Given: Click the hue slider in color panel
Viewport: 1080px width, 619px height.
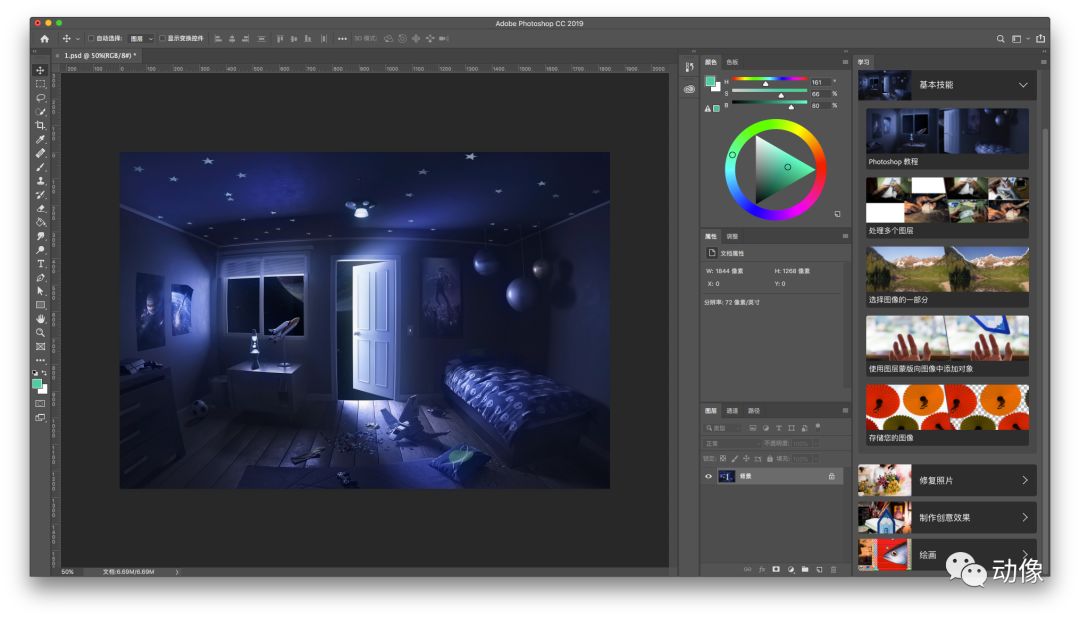Looking at the screenshot, I should pos(768,79).
